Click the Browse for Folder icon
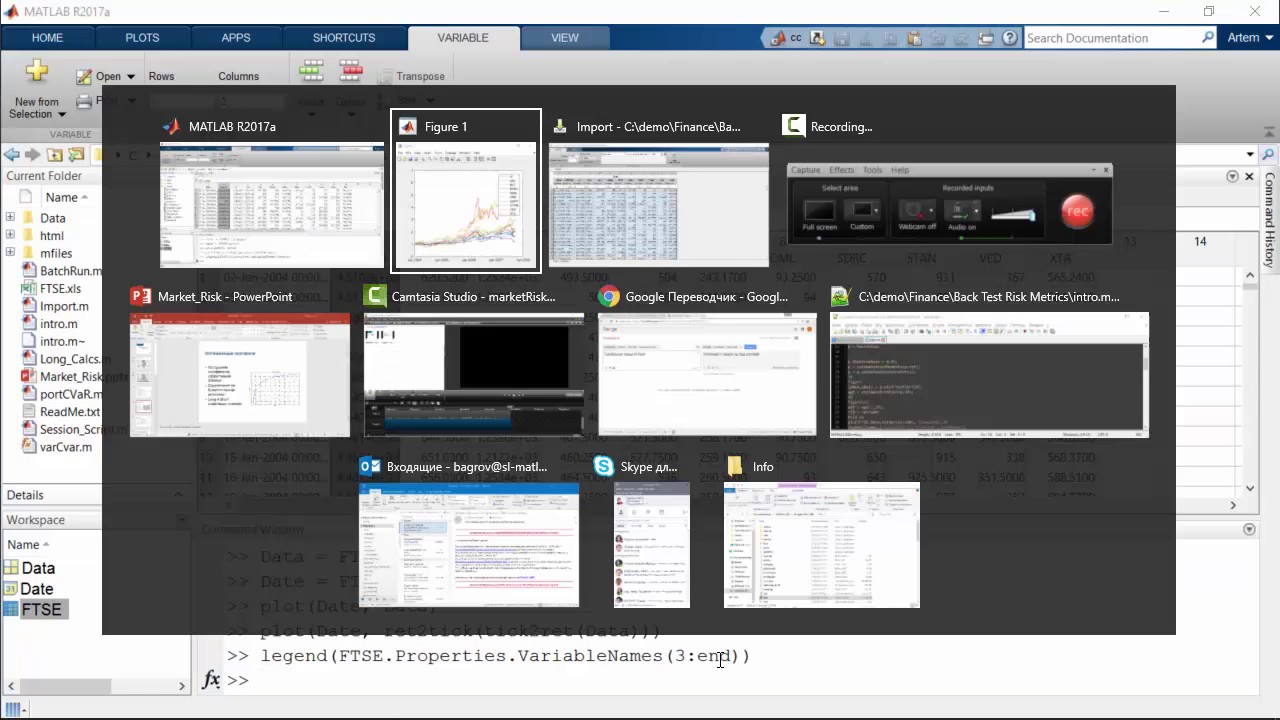The height and width of the screenshot is (720, 1280). [x=76, y=155]
